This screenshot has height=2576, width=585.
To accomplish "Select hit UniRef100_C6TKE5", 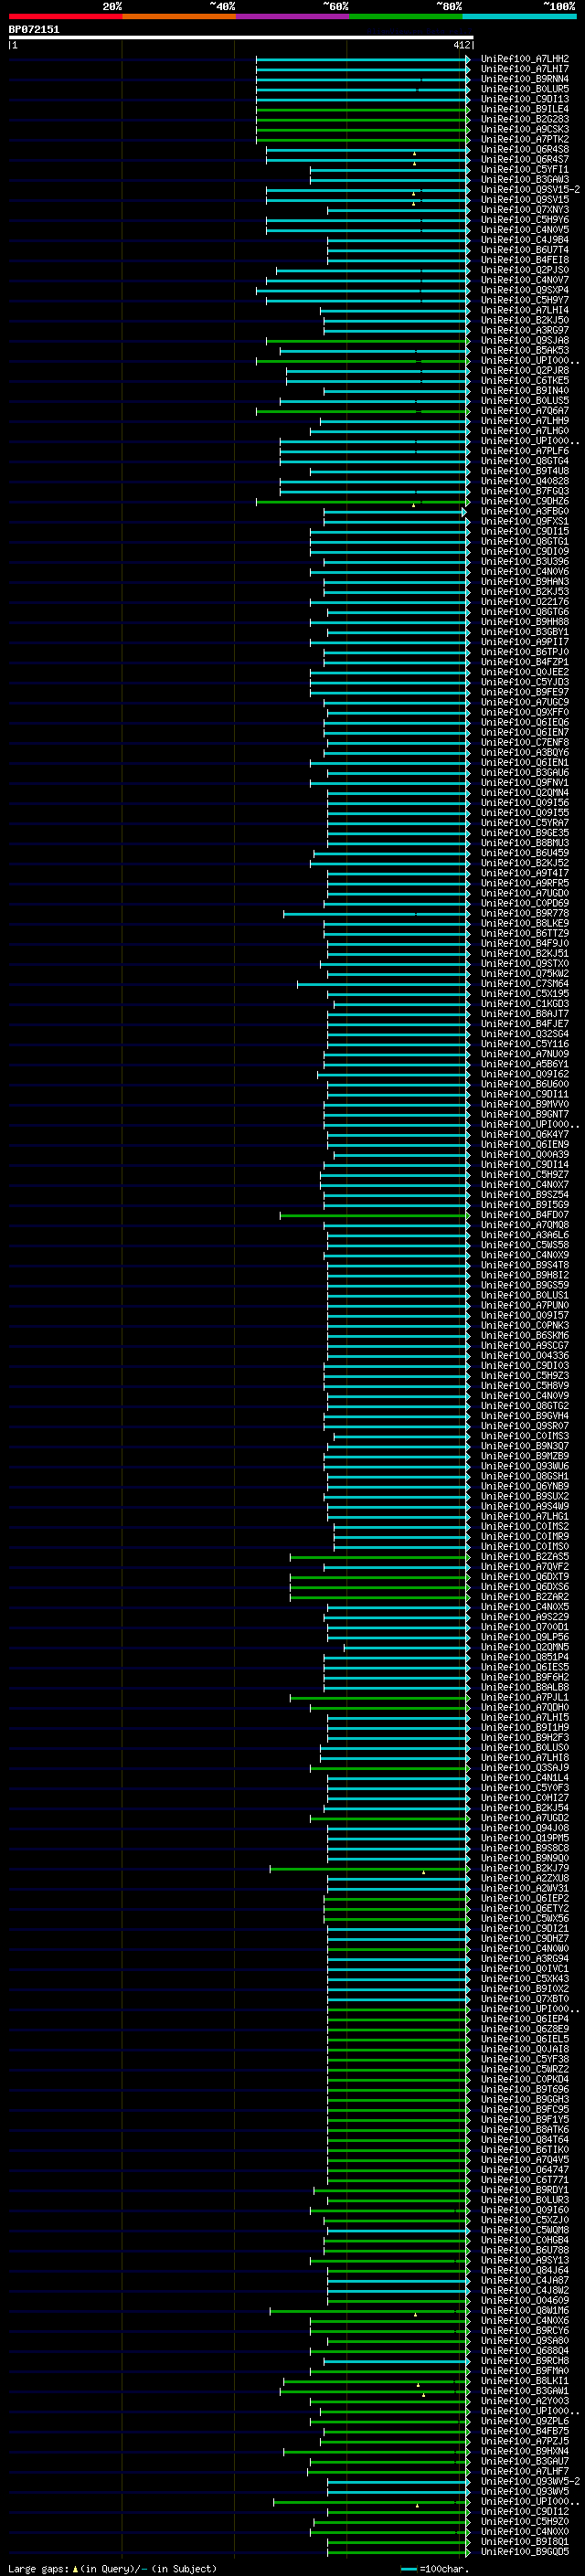I will coord(525,380).
